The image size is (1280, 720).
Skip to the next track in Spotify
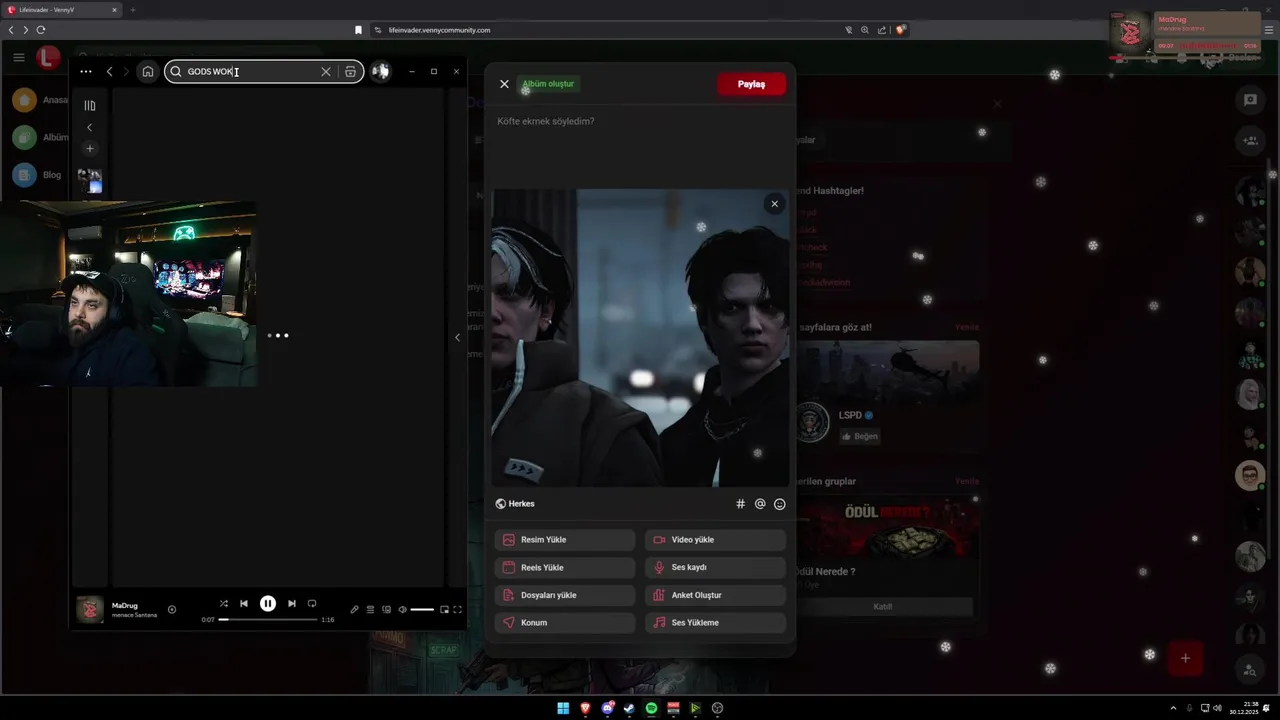(292, 604)
